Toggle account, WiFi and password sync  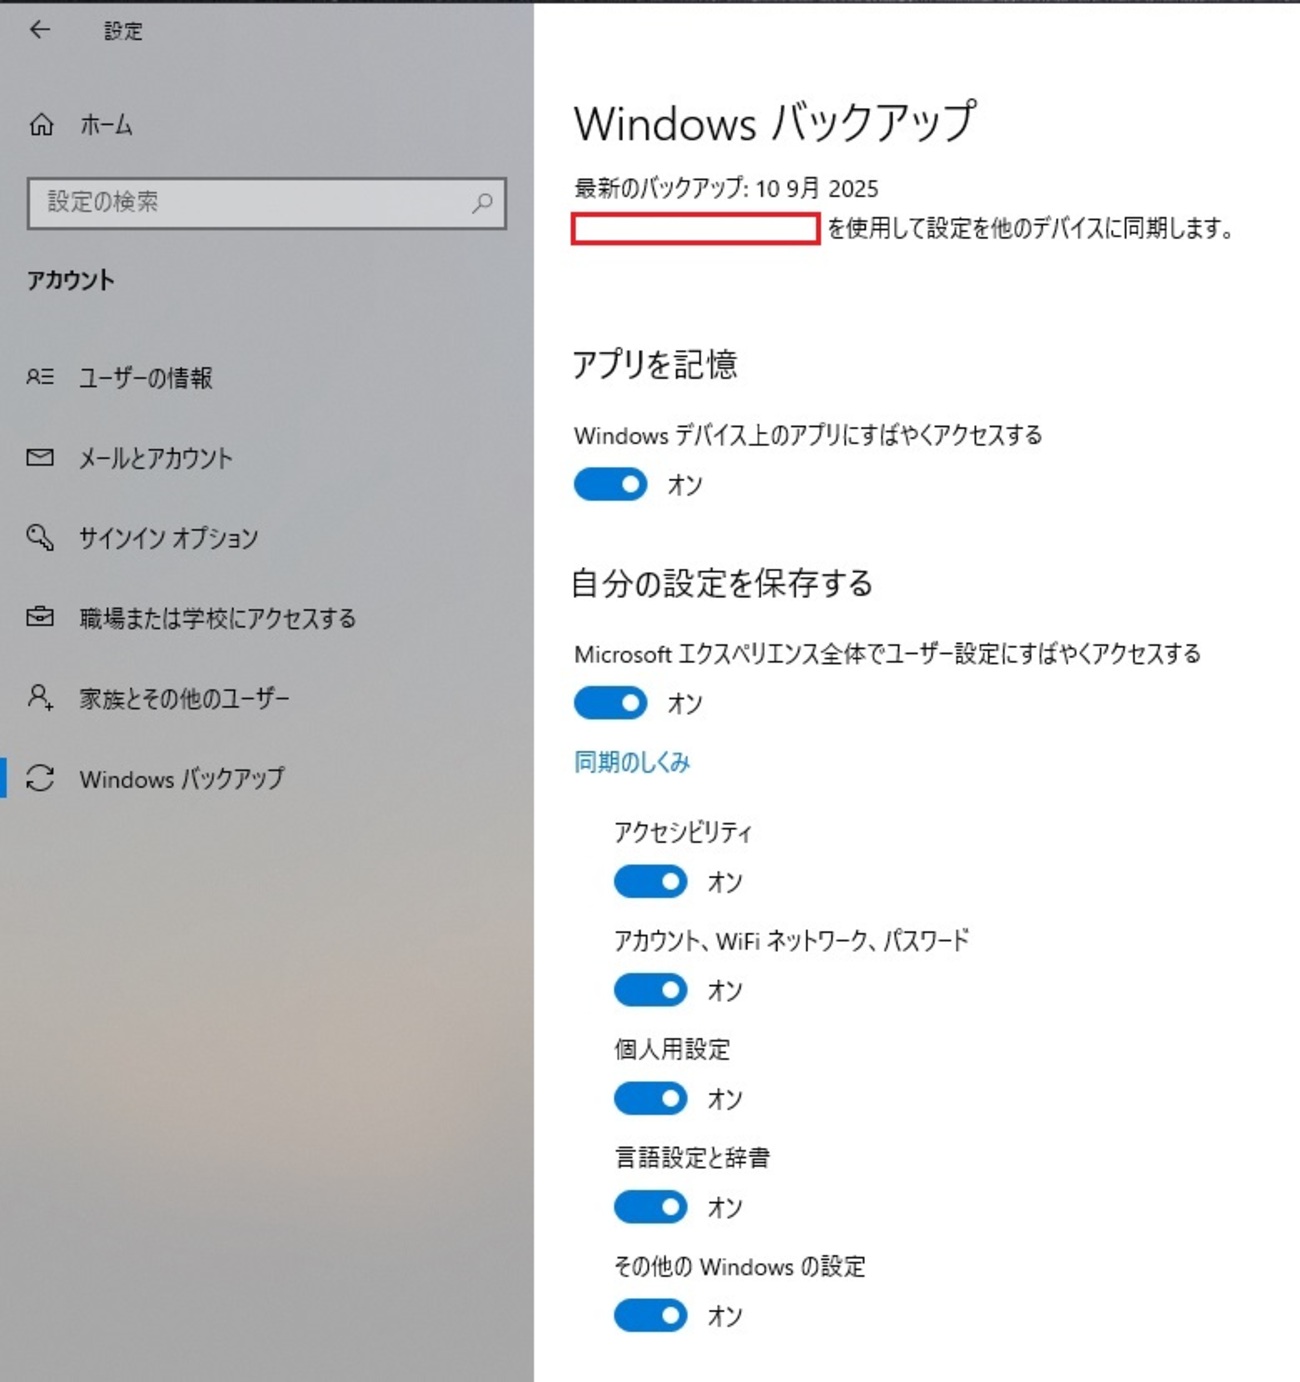[x=649, y=990]
